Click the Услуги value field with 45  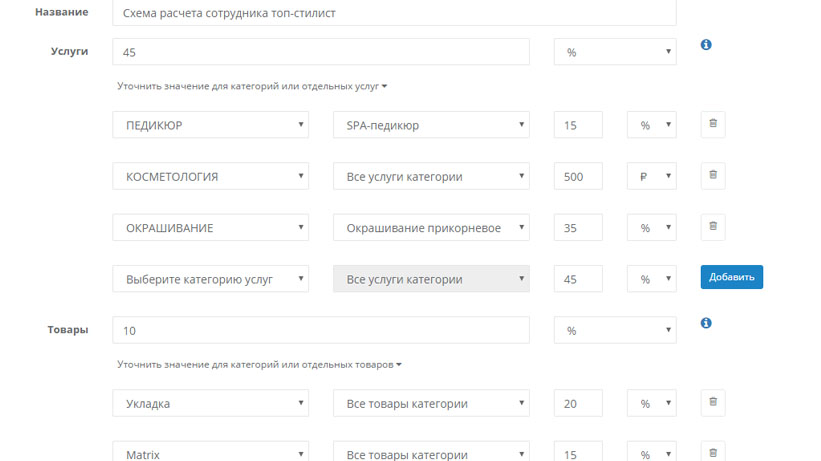[x=320, y=52]
